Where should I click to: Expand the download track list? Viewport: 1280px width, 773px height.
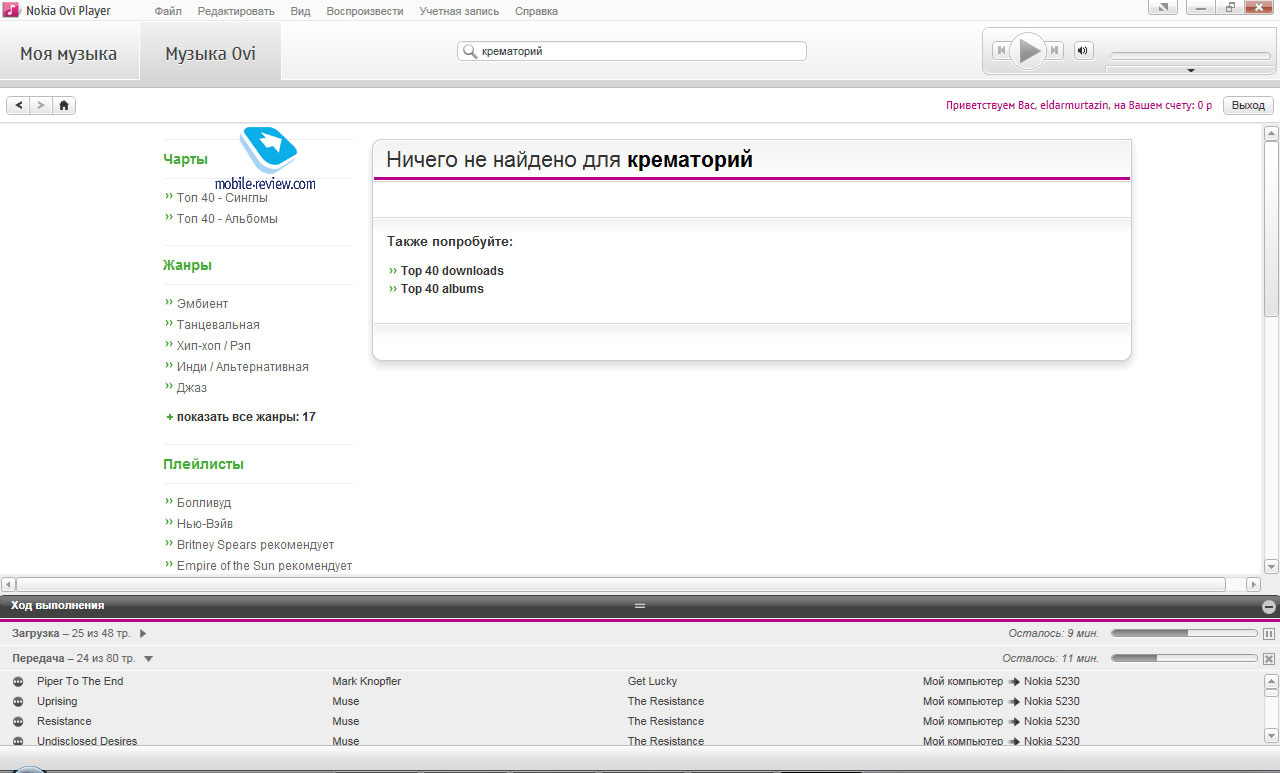[143, 633]
